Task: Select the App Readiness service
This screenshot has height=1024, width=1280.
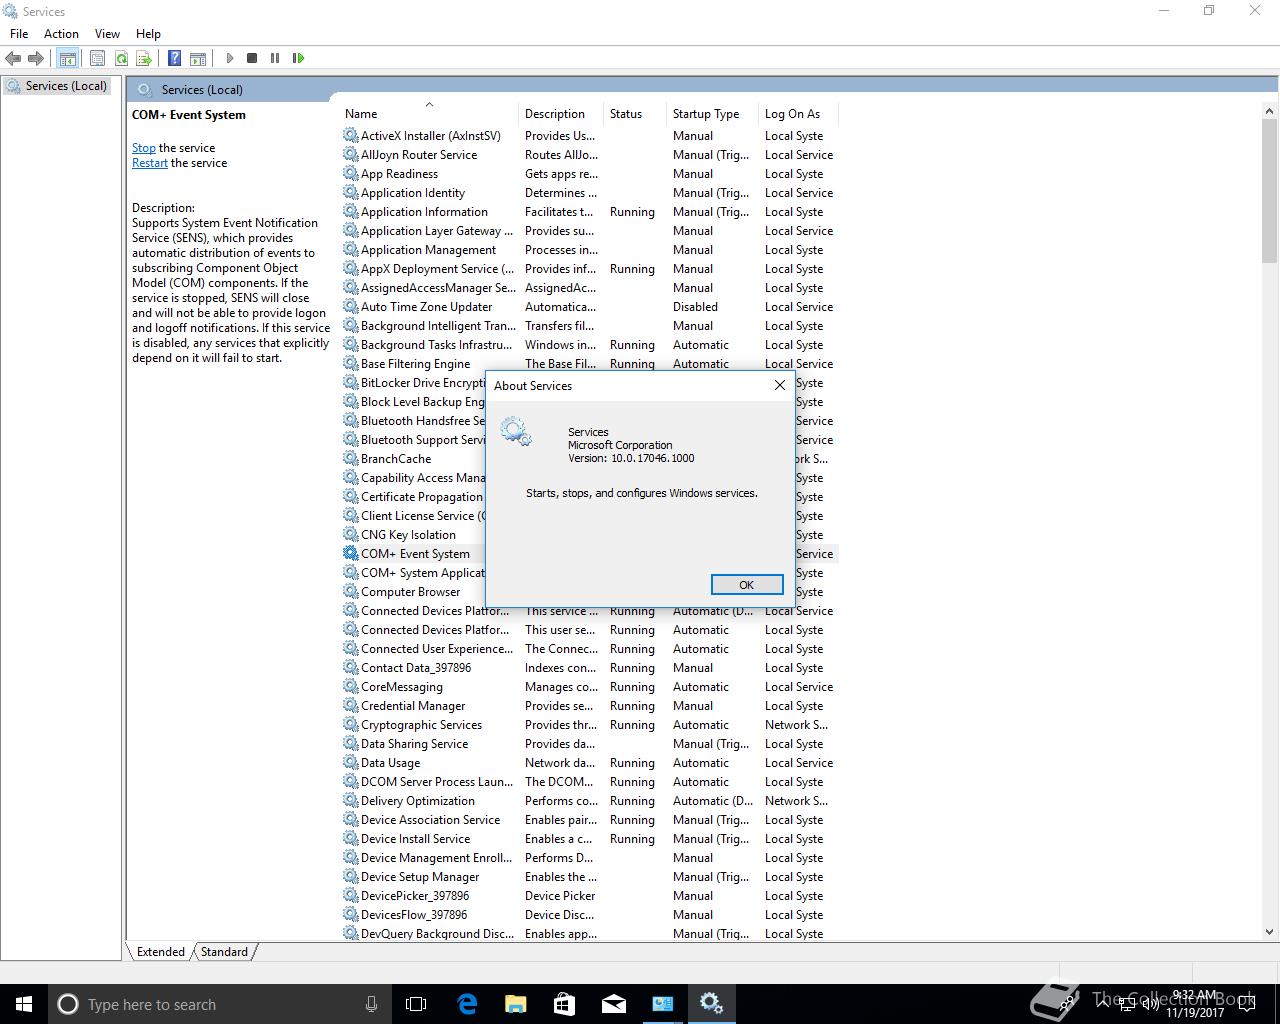Action: 590,173
